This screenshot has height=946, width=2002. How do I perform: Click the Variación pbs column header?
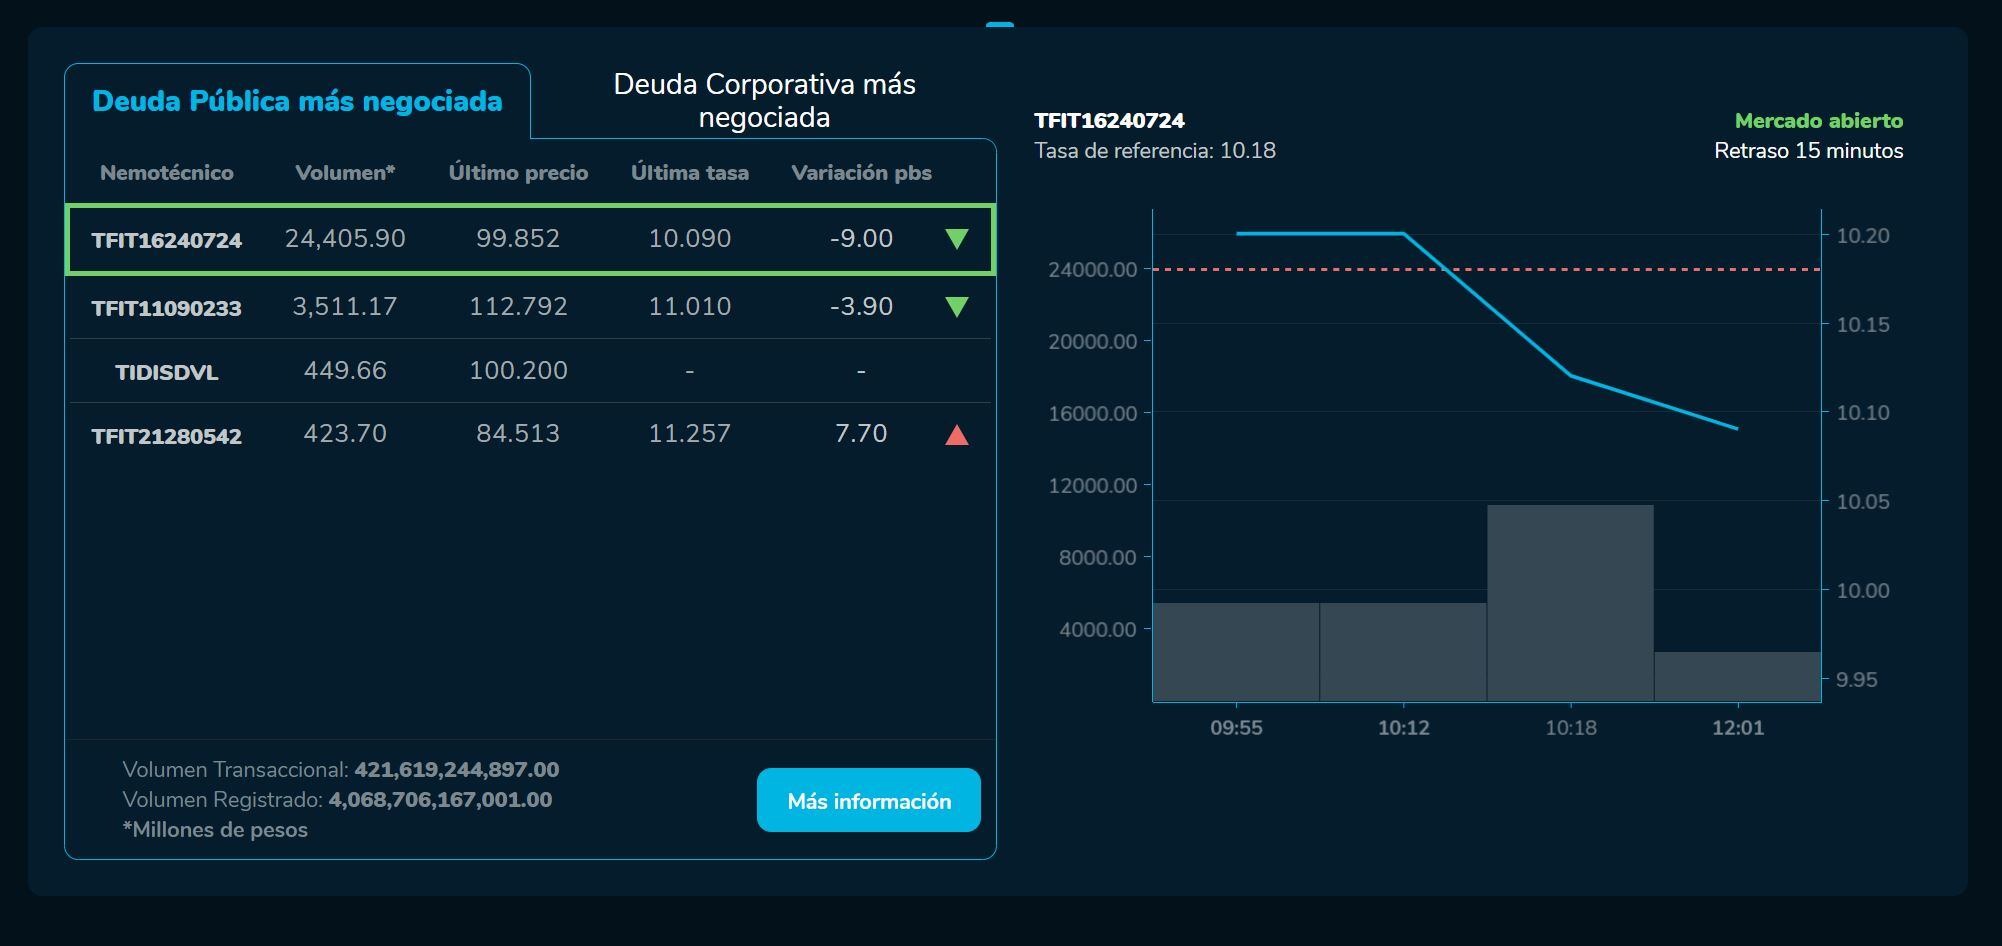point(861,173)
